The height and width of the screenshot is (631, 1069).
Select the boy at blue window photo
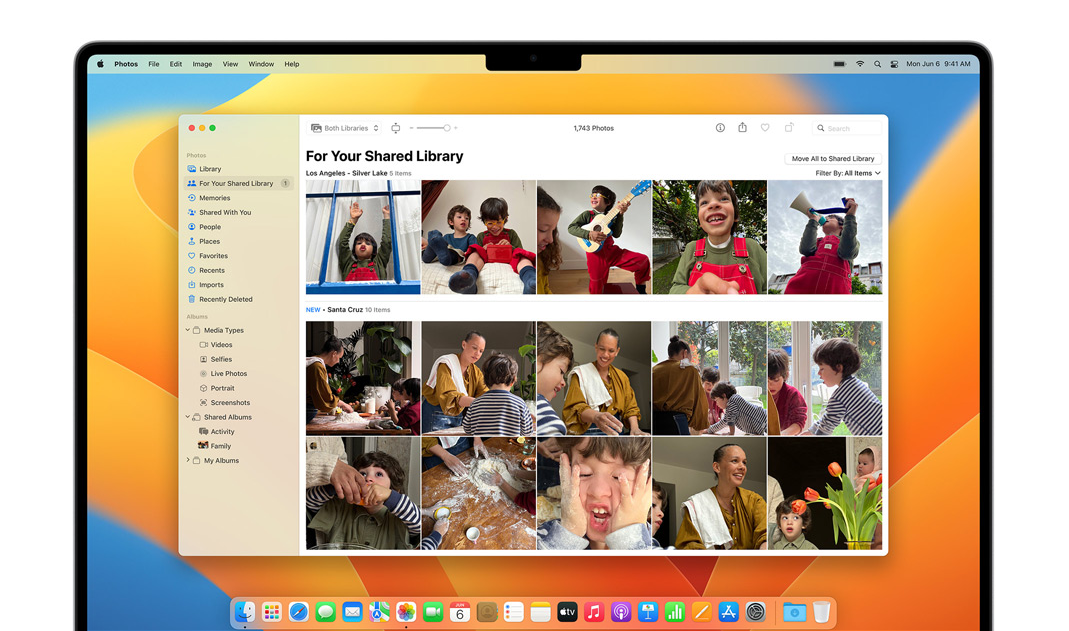[363, 237]
